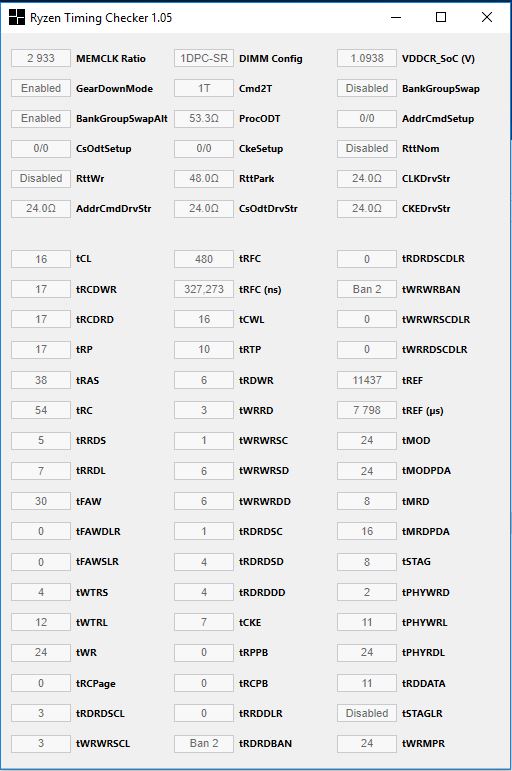Click the tWR value field
Viewport: 512px width, 771px height.
[x=41, y=652]
